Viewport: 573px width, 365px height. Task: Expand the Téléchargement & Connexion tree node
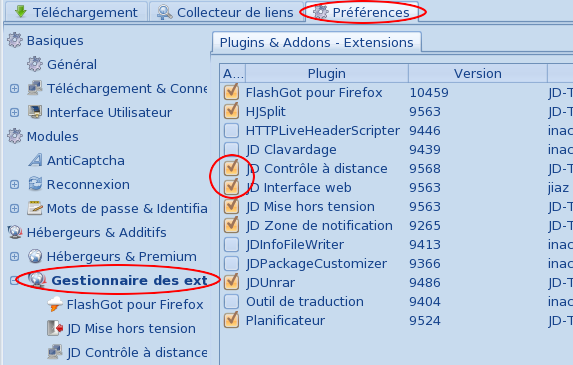pyautogui.click(x=14, y=88)
